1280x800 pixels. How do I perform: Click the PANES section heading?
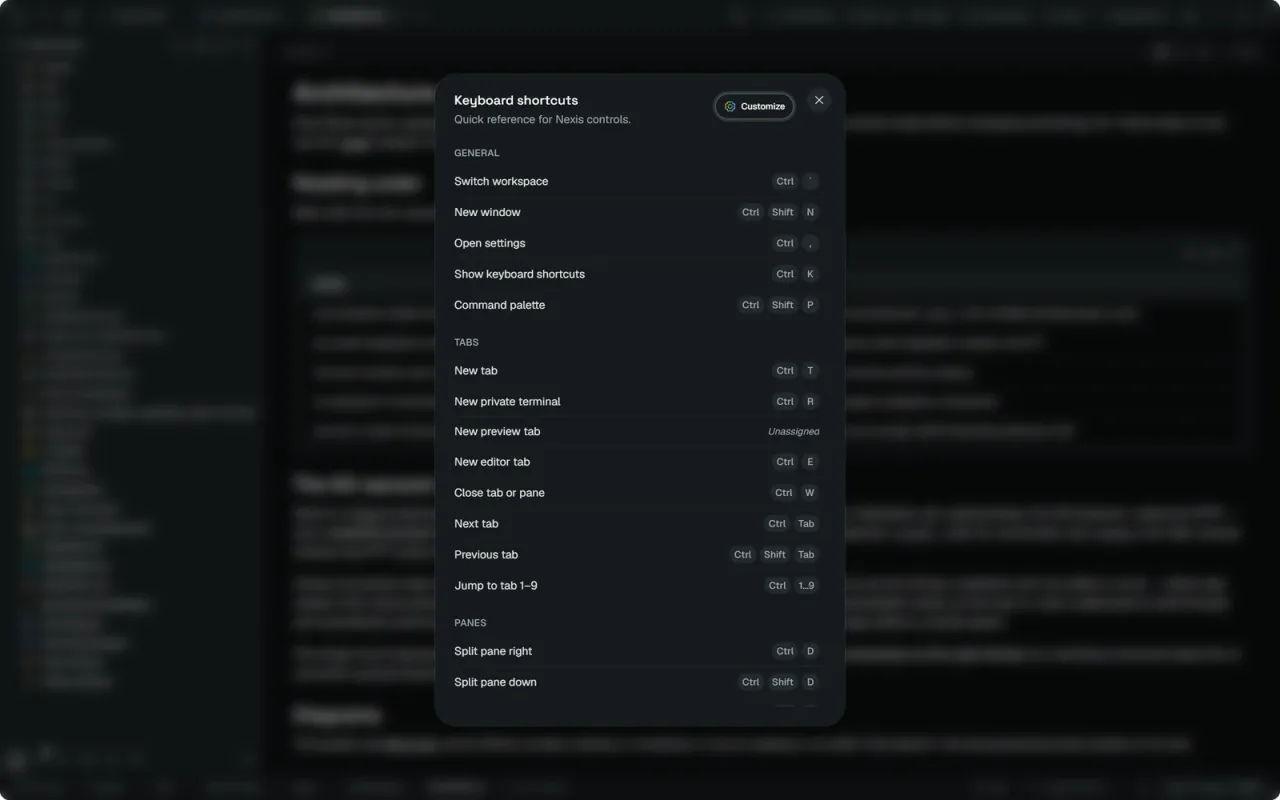pyautogui.click(x=470, y=623)
